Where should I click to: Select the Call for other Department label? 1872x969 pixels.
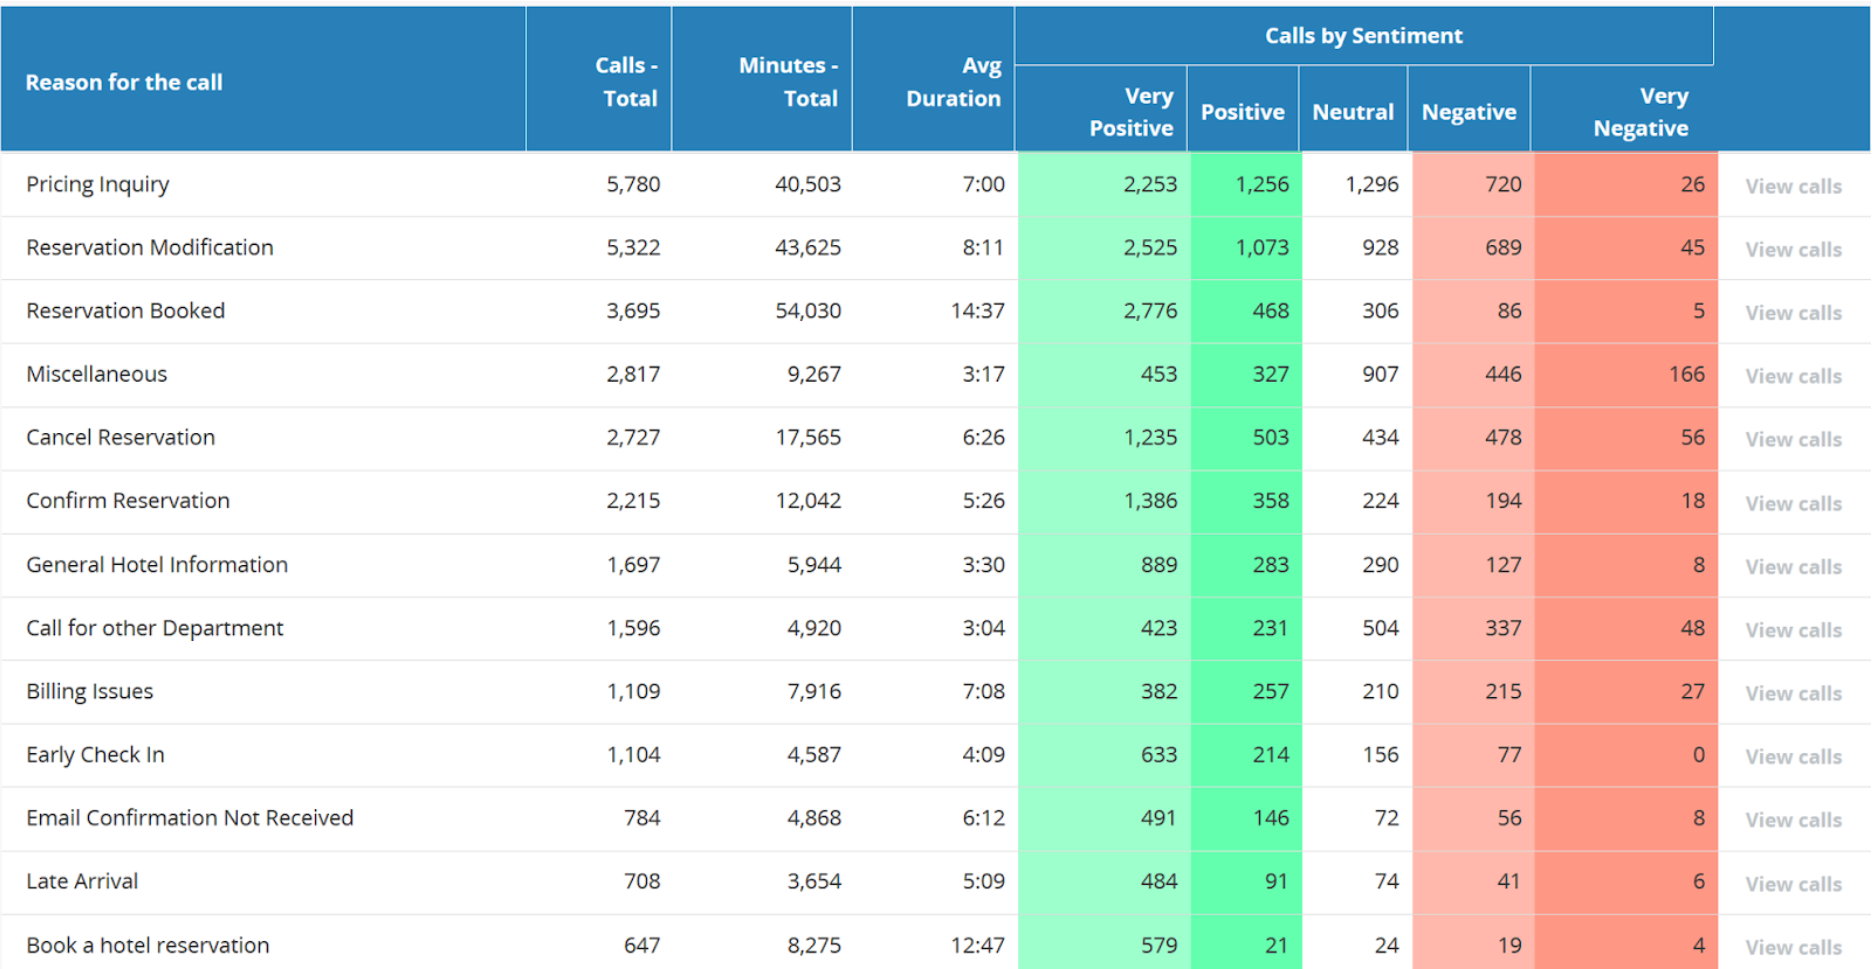click(x=155, y=628)
